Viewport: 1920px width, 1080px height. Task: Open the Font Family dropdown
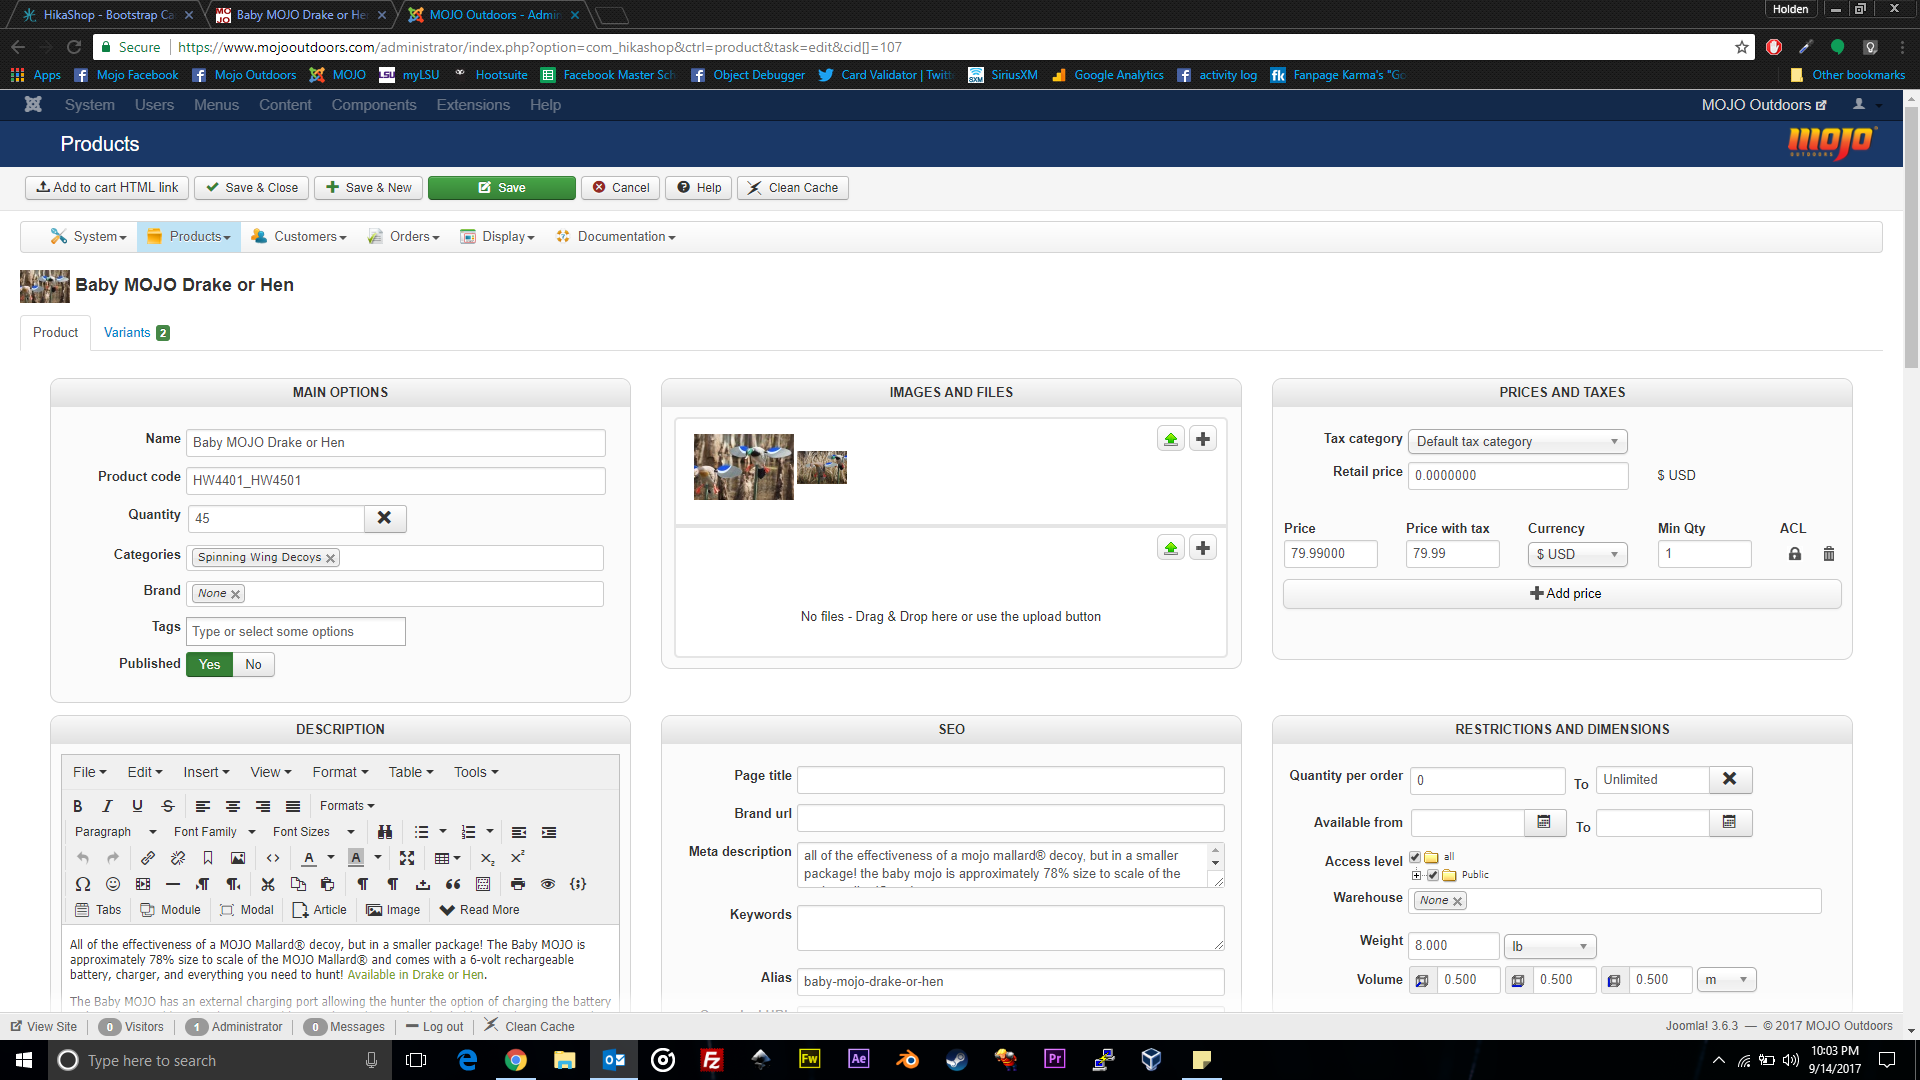[x=214, y=832]
